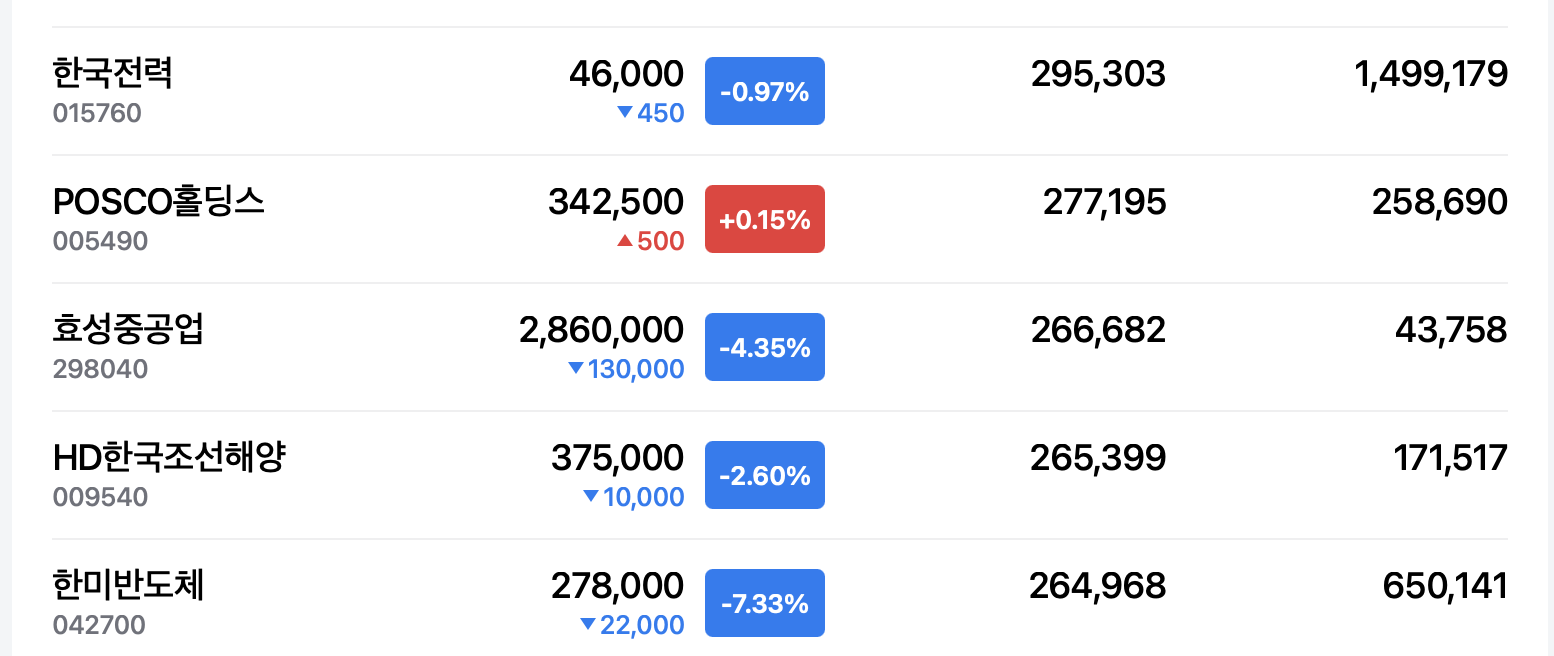Click the down triangle beside 10,000
This screenshot has height=656, width=1554.
(x=590, y=496)
